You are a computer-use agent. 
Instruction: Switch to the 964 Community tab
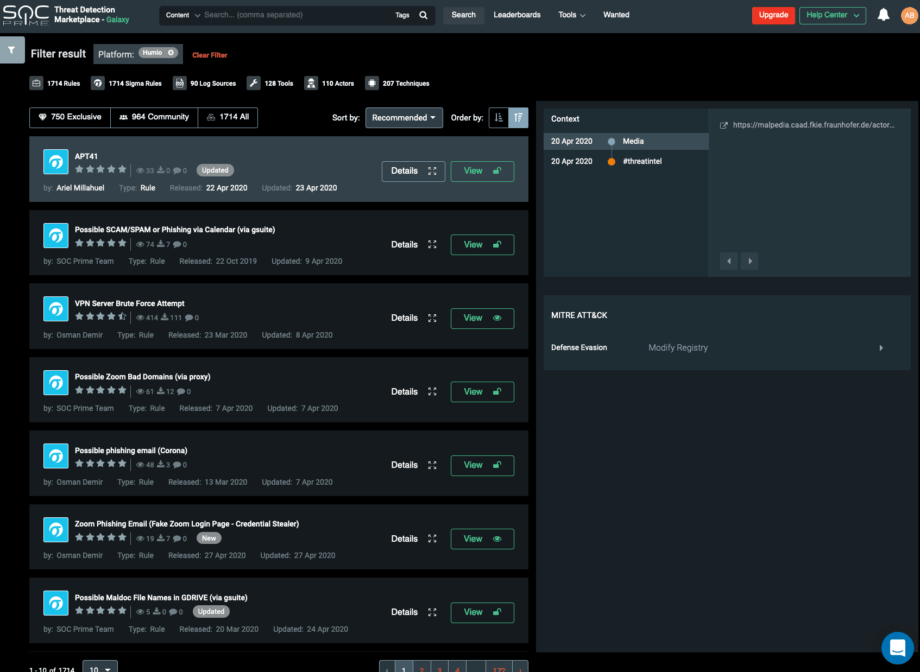tap(154, 117)
